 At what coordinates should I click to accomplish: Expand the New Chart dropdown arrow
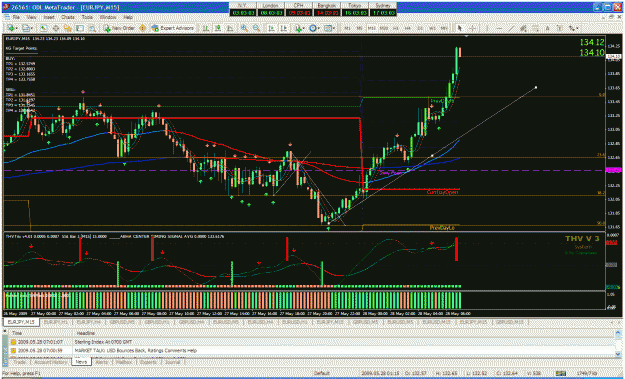pos(17,28)
